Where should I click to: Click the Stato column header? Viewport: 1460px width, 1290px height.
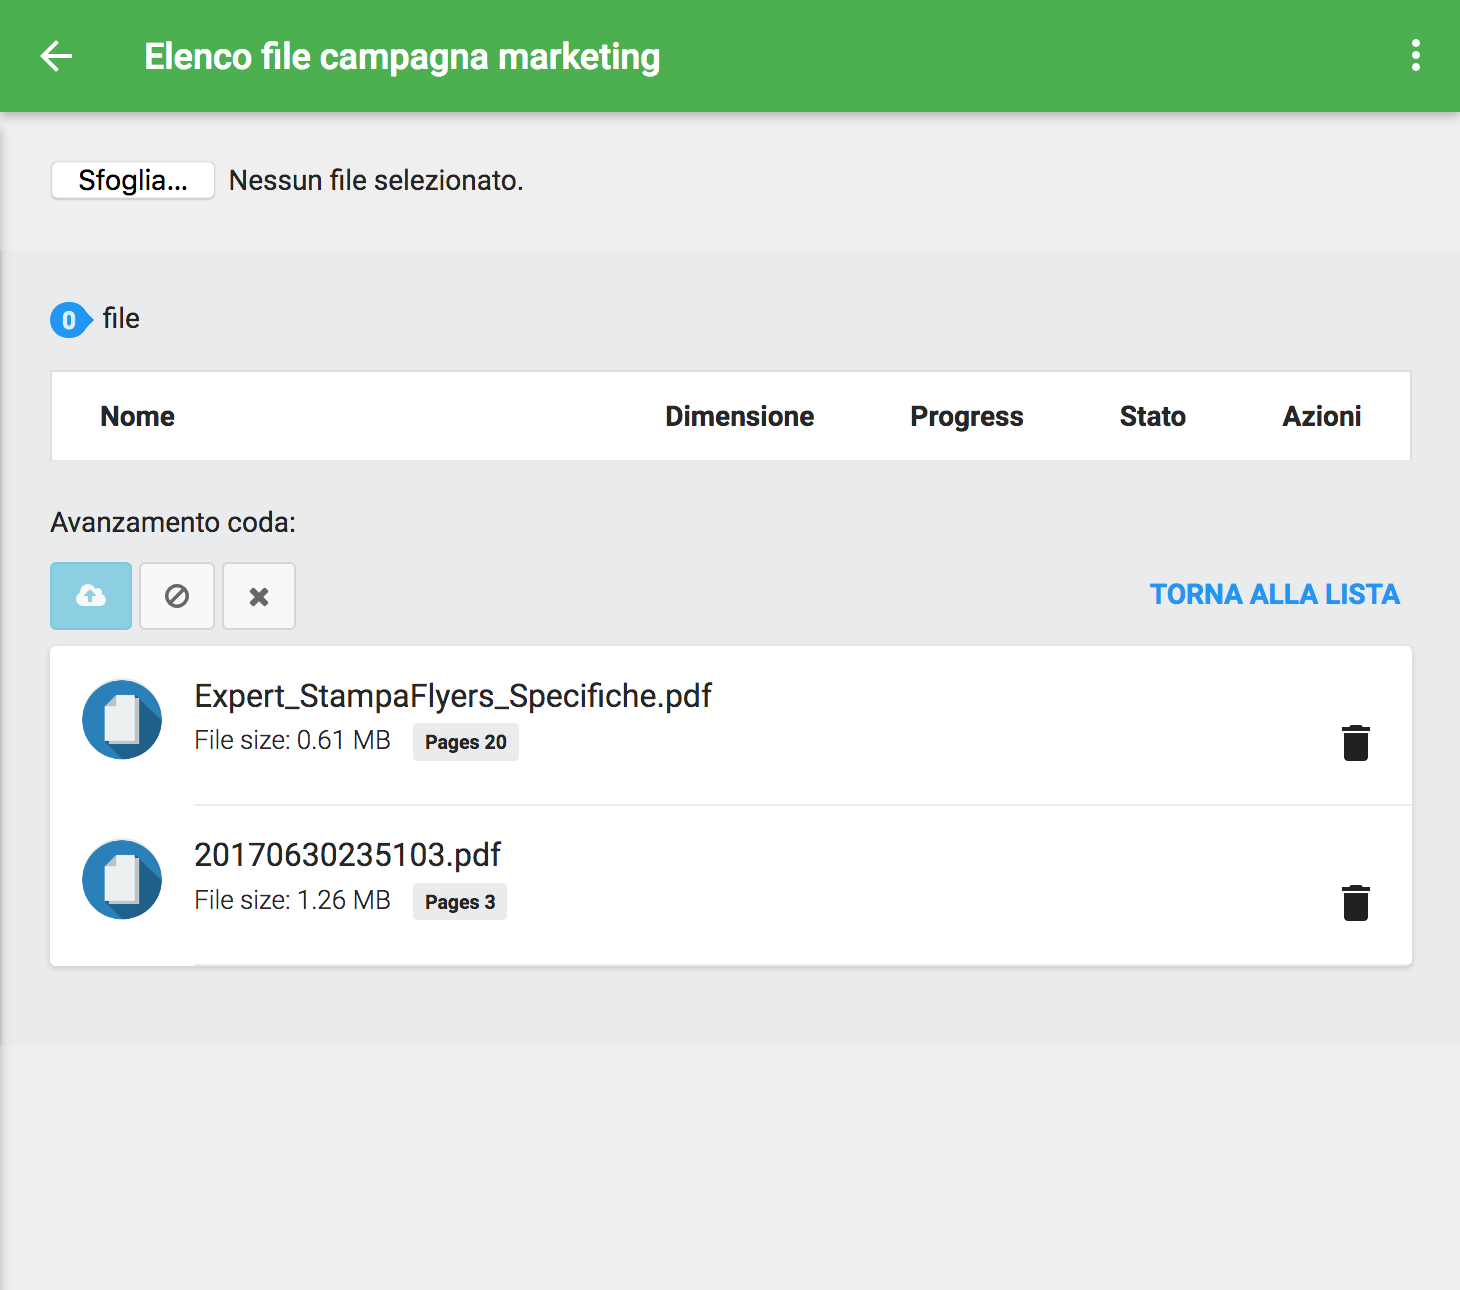coord(1152,416)
